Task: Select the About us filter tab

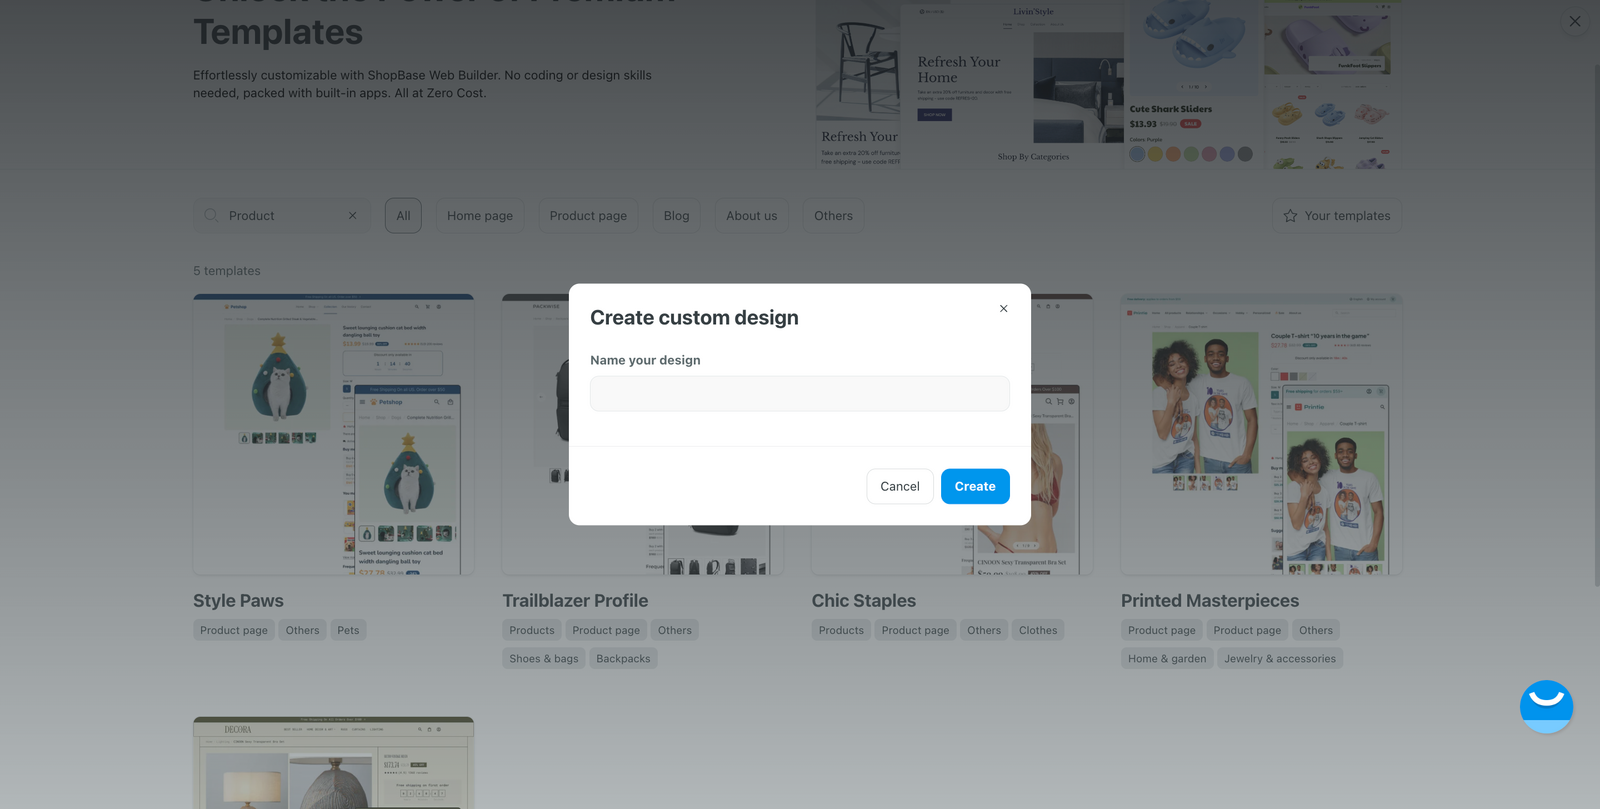Action: (751, 216)
